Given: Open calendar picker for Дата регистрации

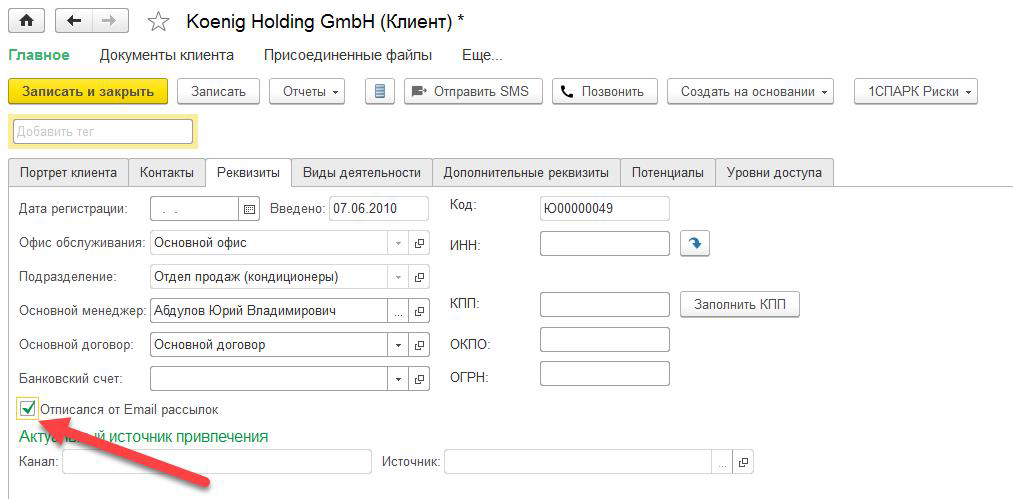Looking at the screenshot, I should pyautogui.click(x=249, y=209).
